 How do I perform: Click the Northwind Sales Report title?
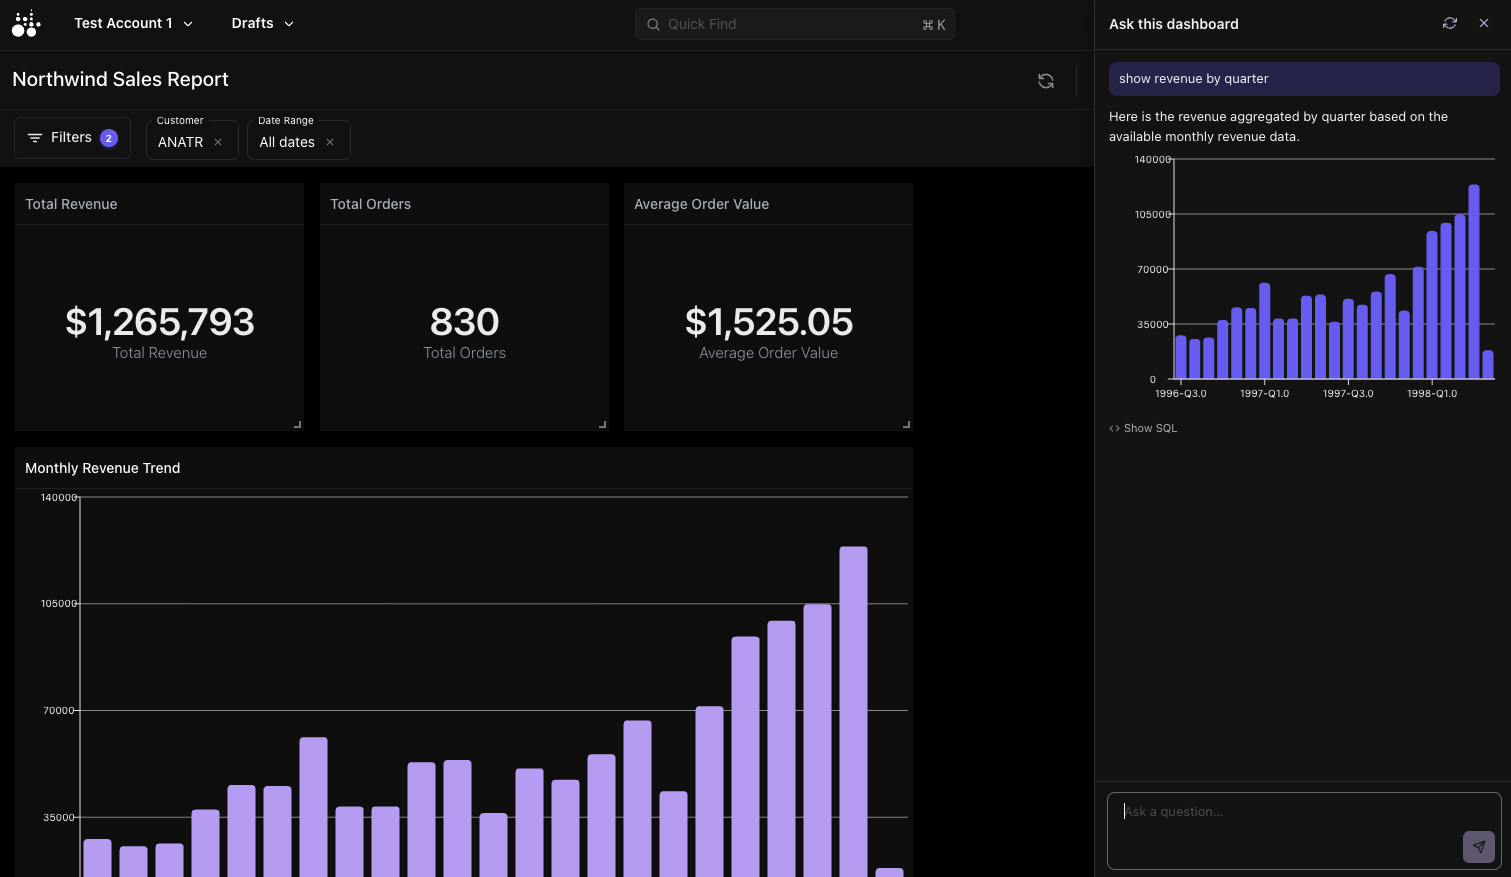[120, 79]
